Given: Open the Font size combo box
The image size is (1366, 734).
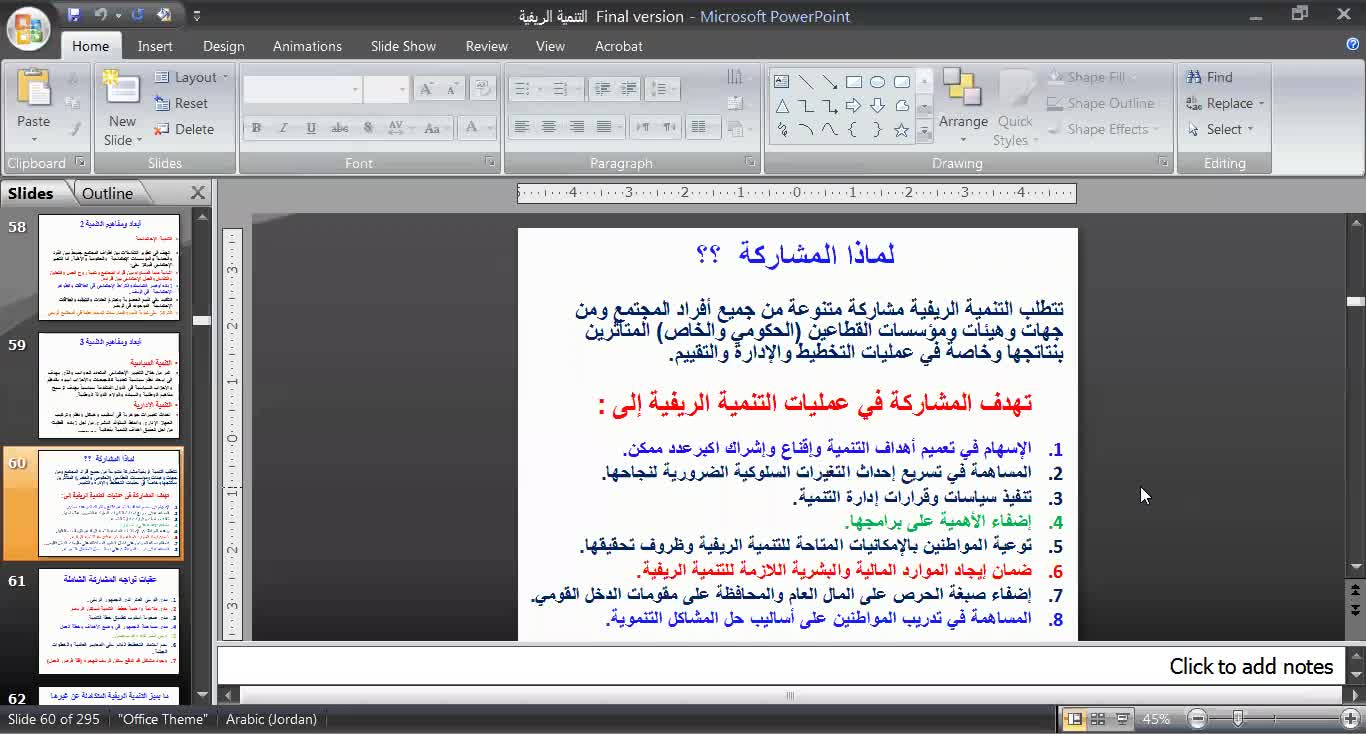Looking at the screenshot, I should 386,89.
